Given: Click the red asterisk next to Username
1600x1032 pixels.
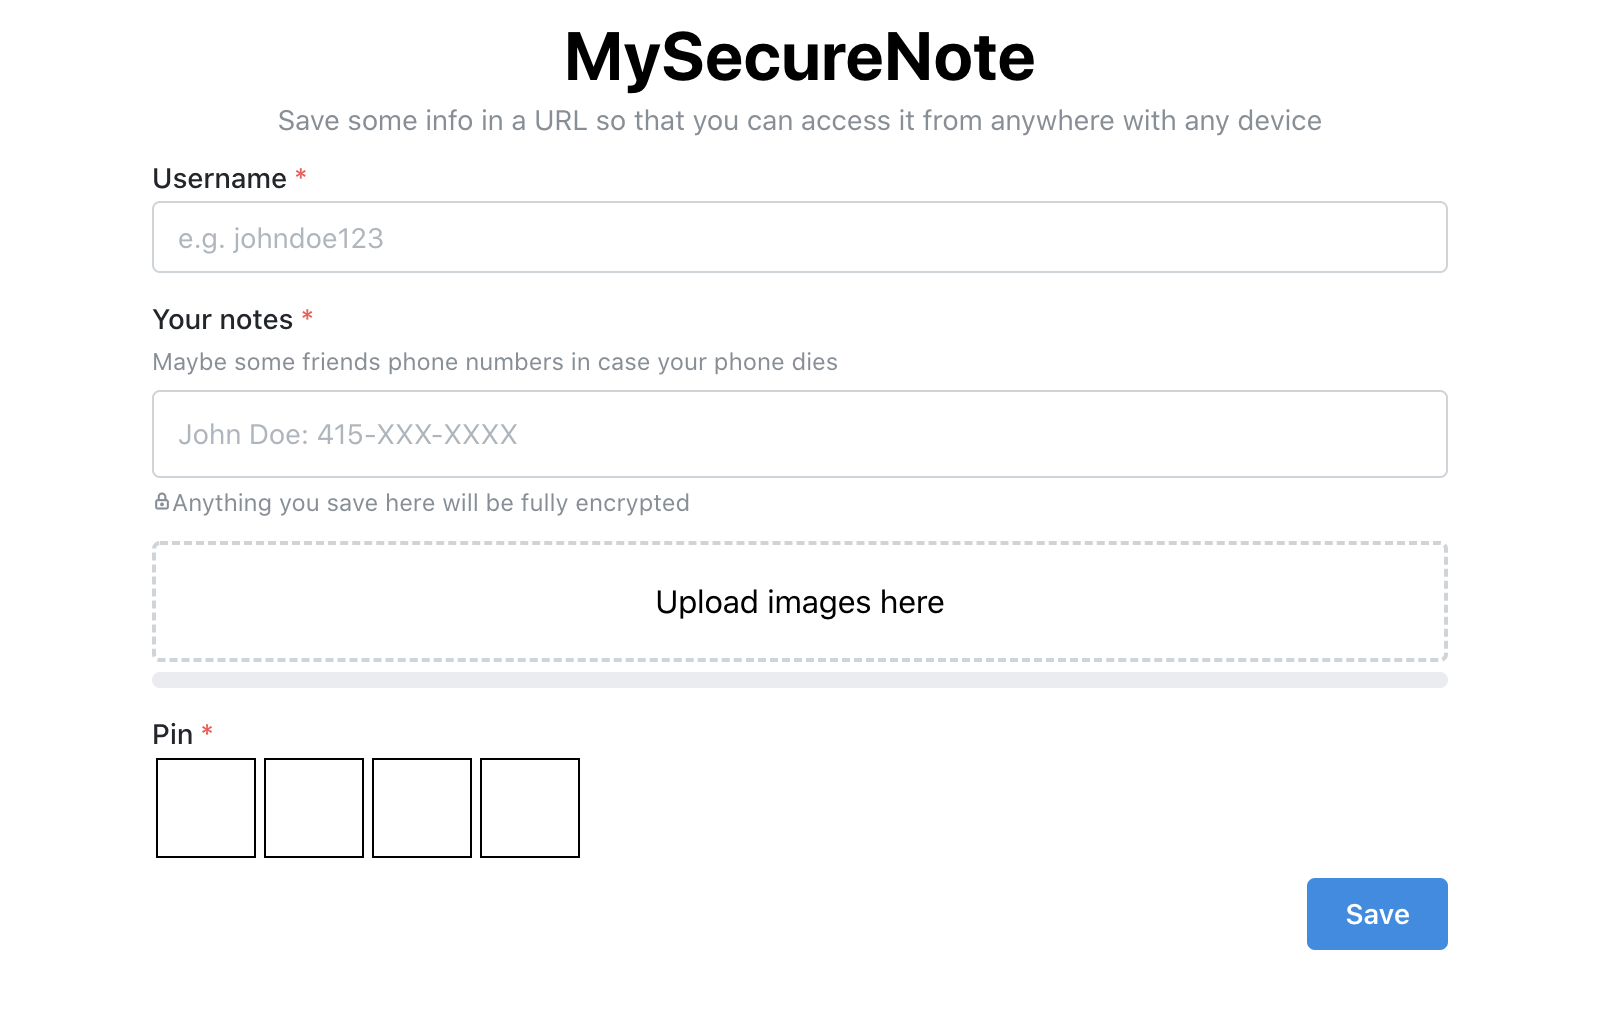Looking at the screenshot, I should (x=301, y=176).
